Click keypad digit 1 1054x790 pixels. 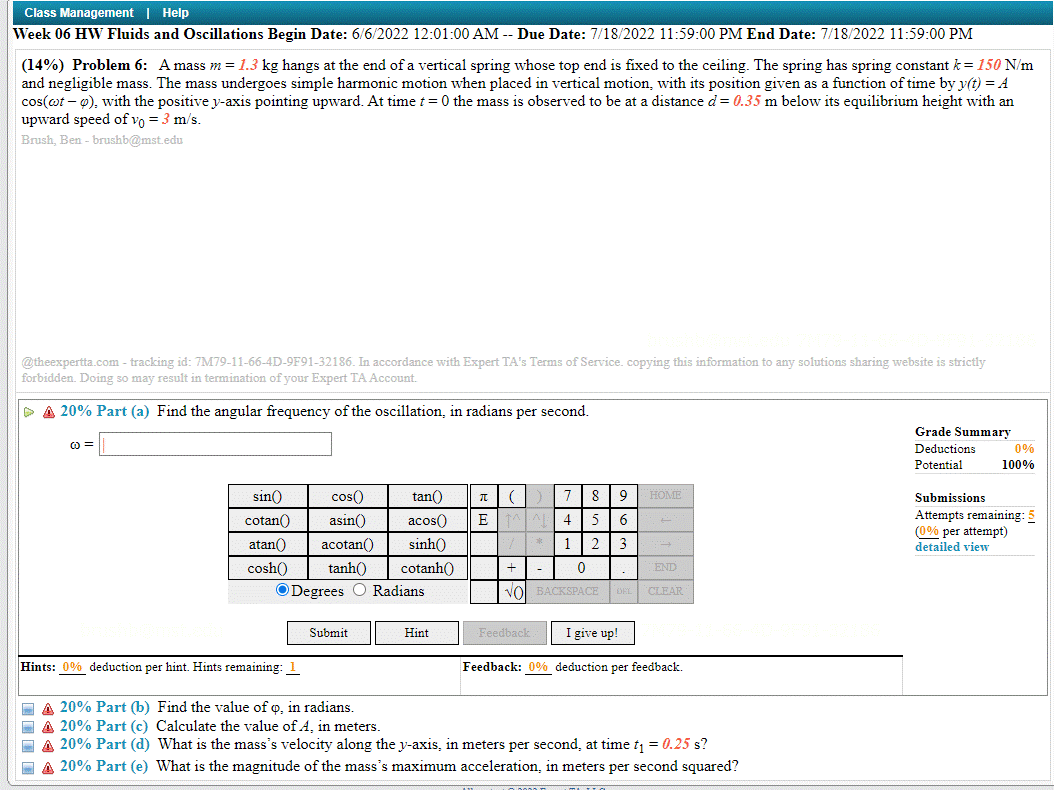point(568,544)
